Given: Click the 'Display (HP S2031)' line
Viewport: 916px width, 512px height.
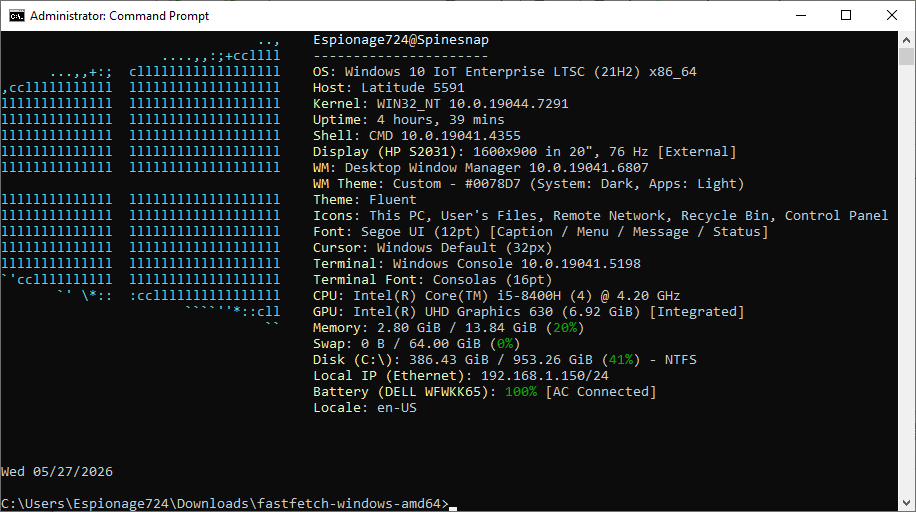Looking at the screenshot, I should [525, 152].
